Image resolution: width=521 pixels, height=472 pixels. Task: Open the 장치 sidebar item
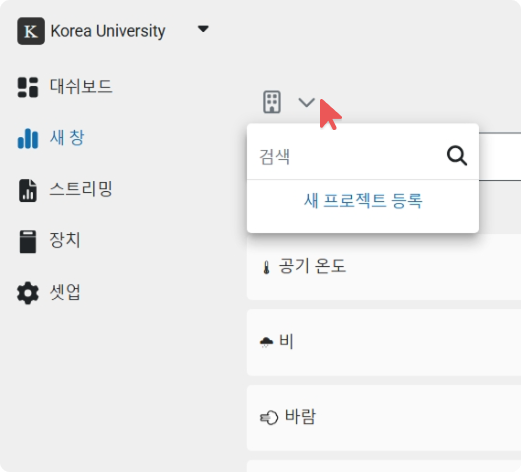(x=65, y=240)
